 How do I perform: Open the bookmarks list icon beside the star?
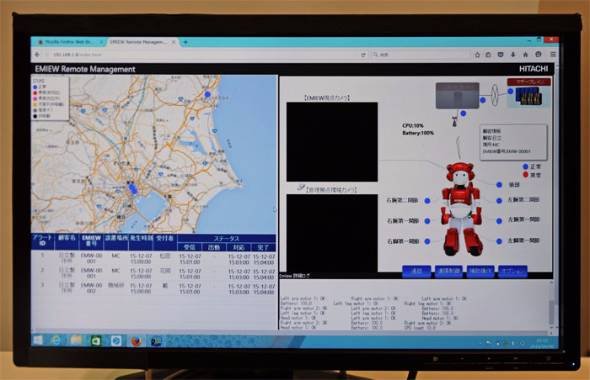click(488, 55)
